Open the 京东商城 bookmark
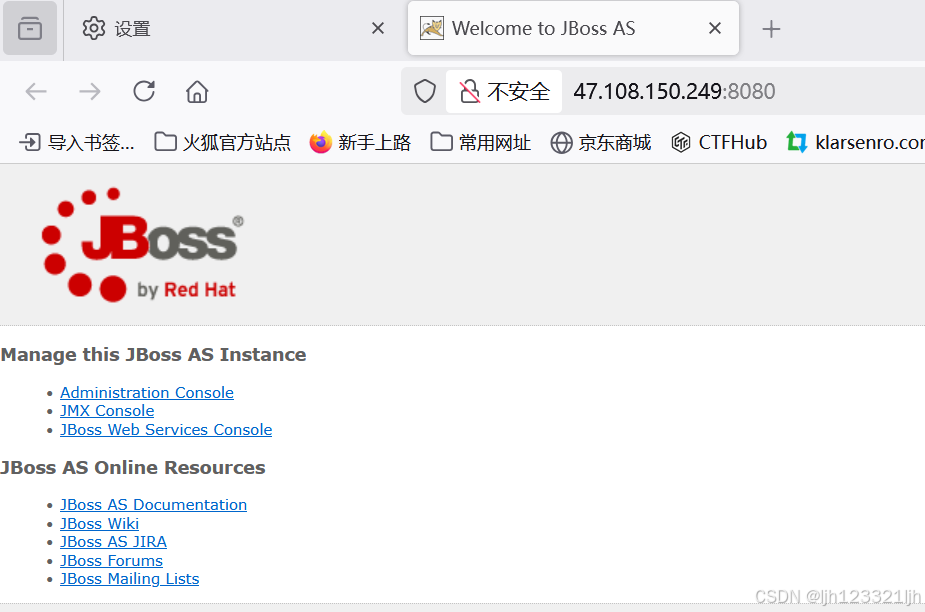Image resolution: width=925 pixels, height=612 pixels. click(601, 142)
